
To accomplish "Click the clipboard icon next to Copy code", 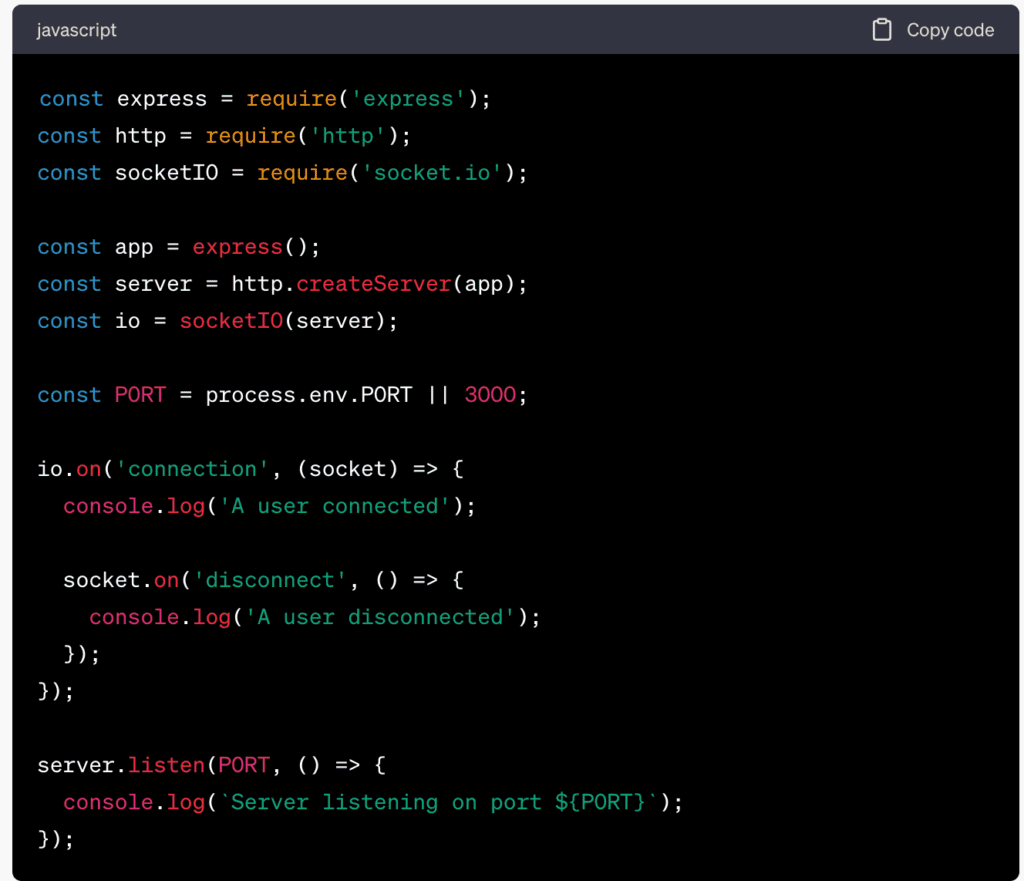I will point(882,30).
